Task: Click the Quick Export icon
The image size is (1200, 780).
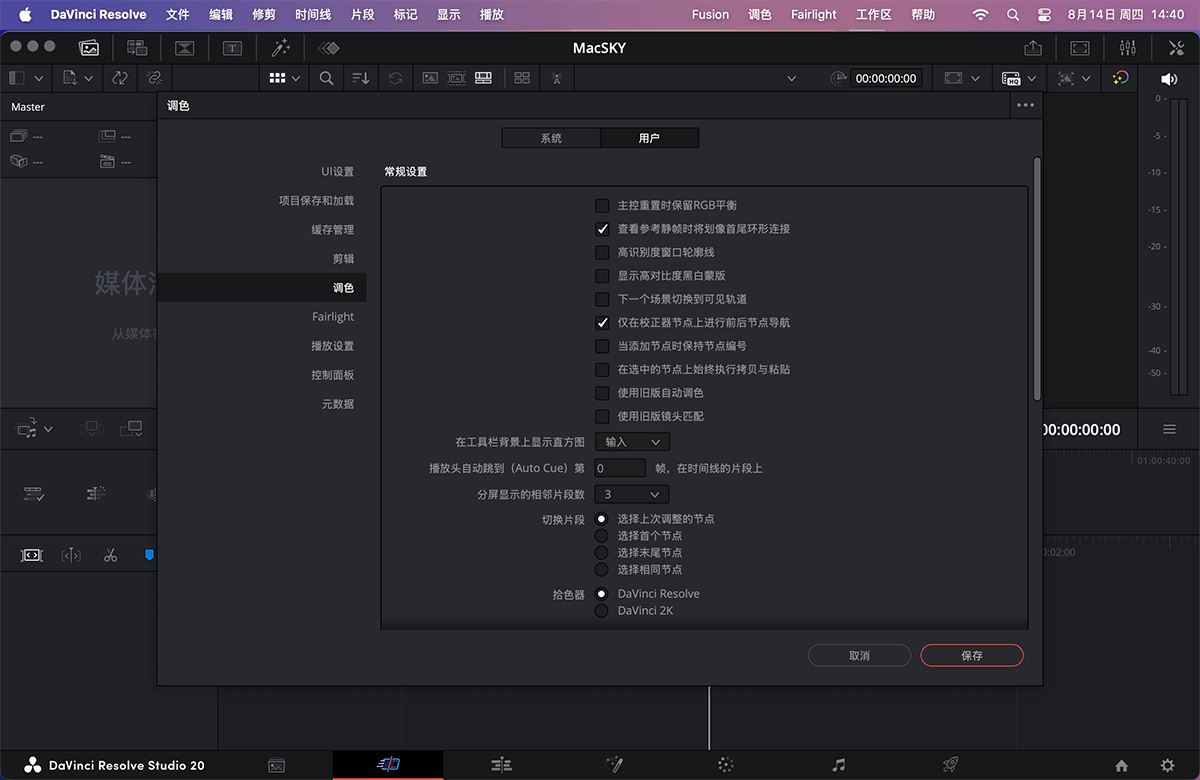Action: (1033, 47)
